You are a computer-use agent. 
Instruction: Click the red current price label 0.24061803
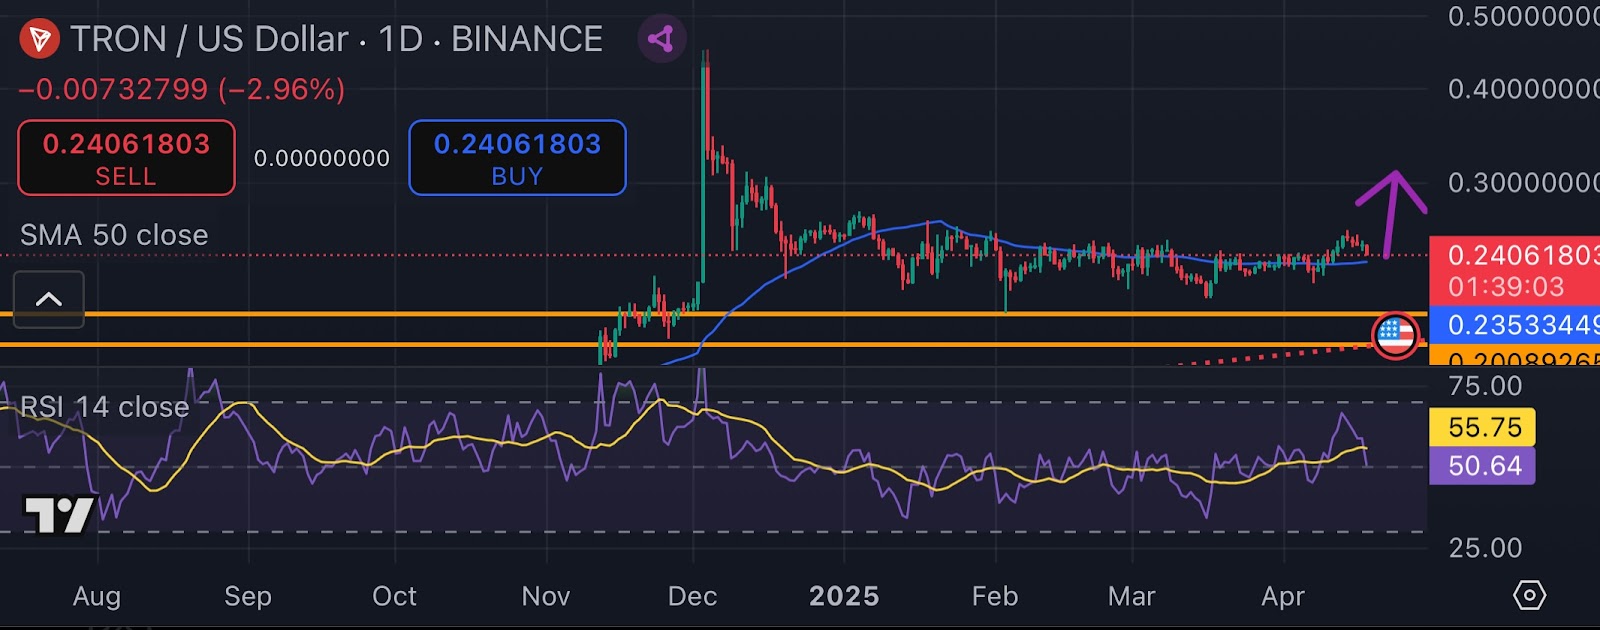1514,255
